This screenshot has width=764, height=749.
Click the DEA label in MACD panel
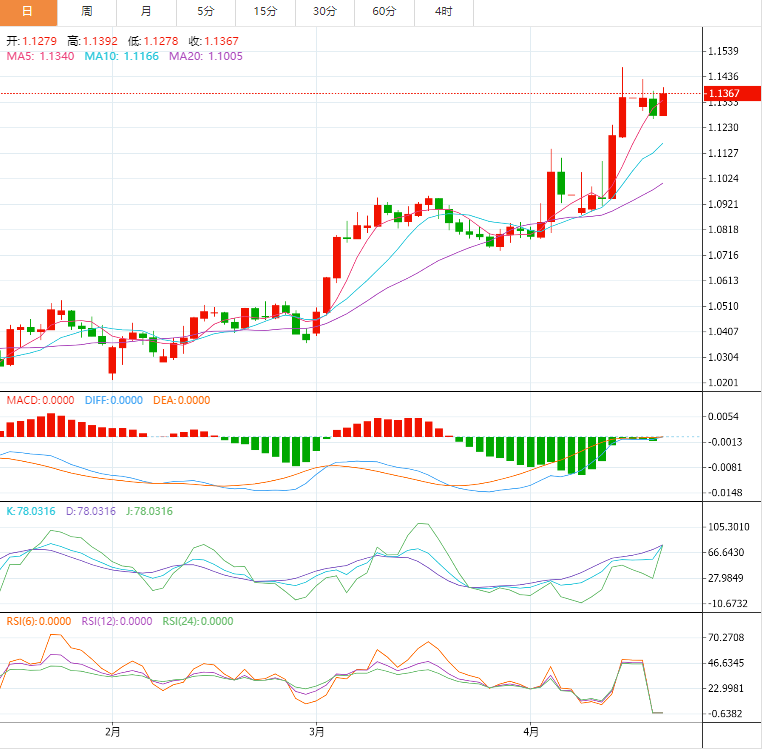[x=181, y=400]
